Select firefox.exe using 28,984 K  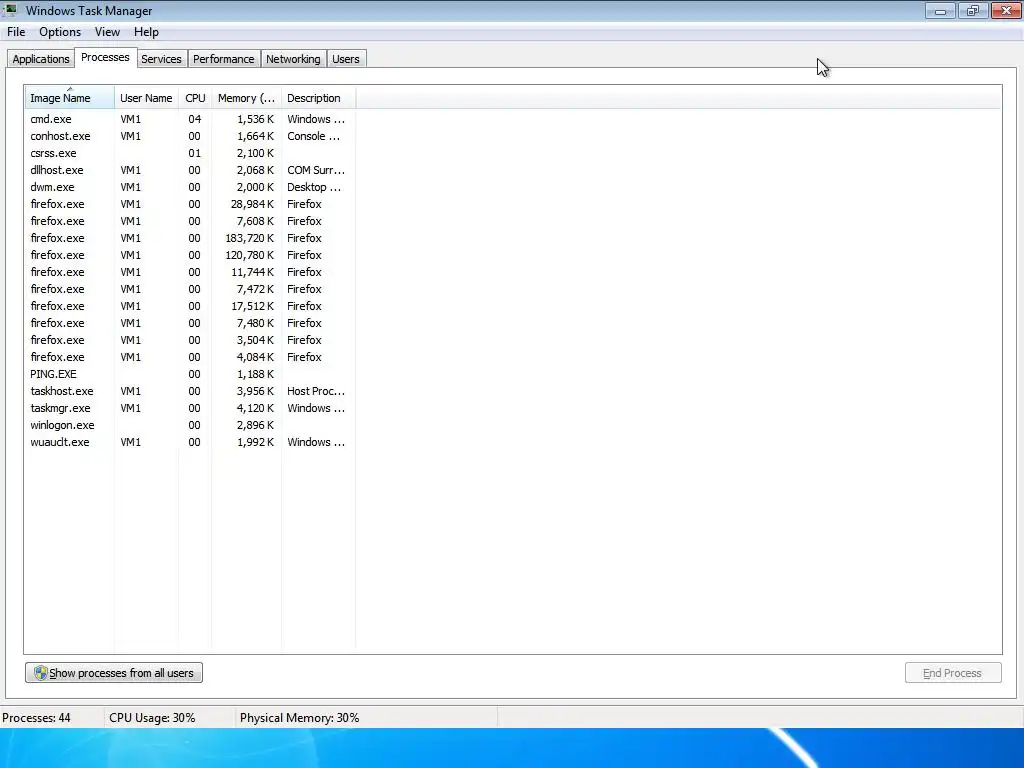(189, 204)
